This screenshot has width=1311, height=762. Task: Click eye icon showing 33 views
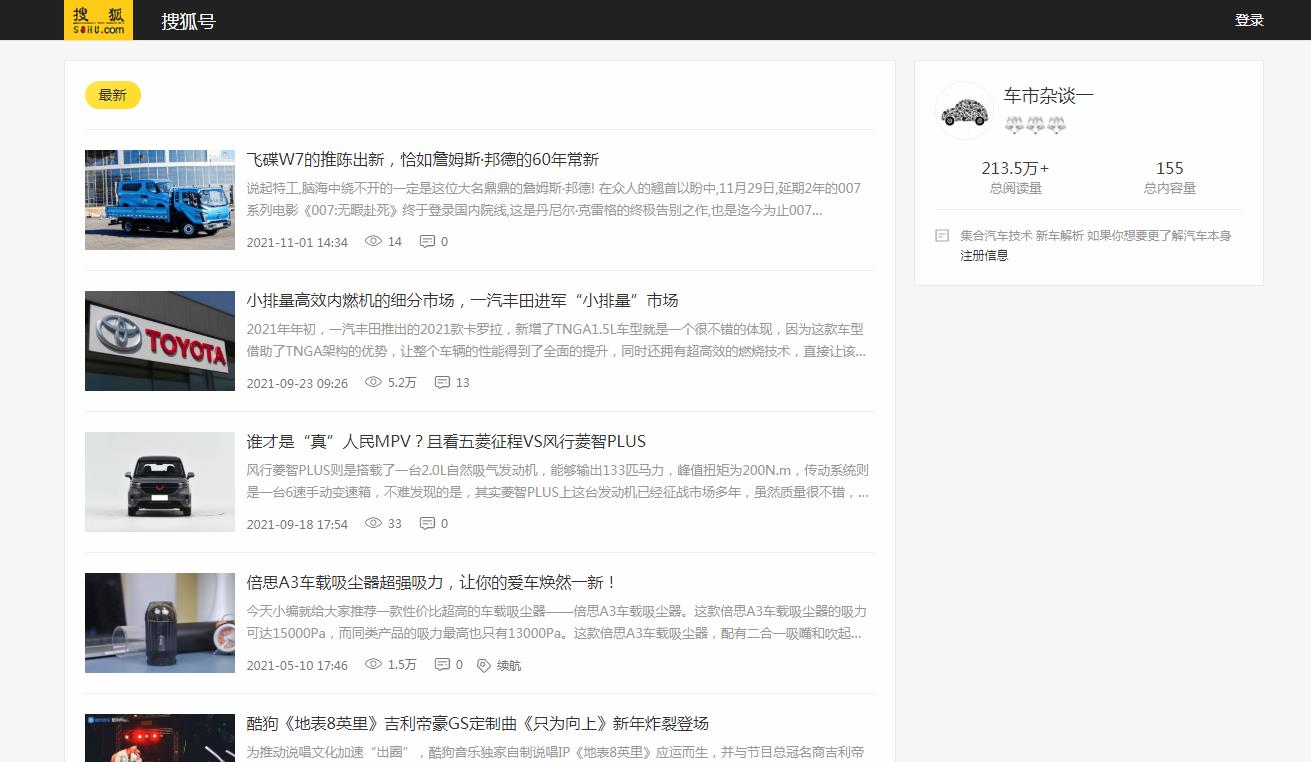tap(374, 523)
